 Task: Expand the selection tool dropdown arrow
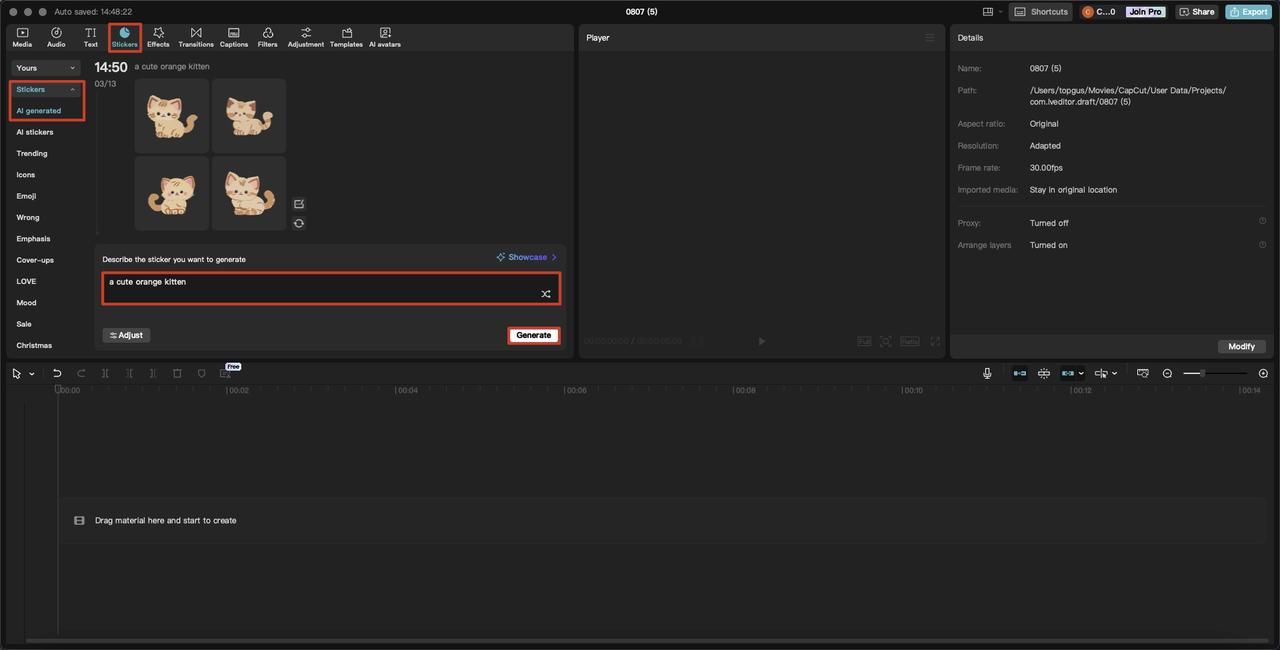pyautogui.click(x=32, y=374)
